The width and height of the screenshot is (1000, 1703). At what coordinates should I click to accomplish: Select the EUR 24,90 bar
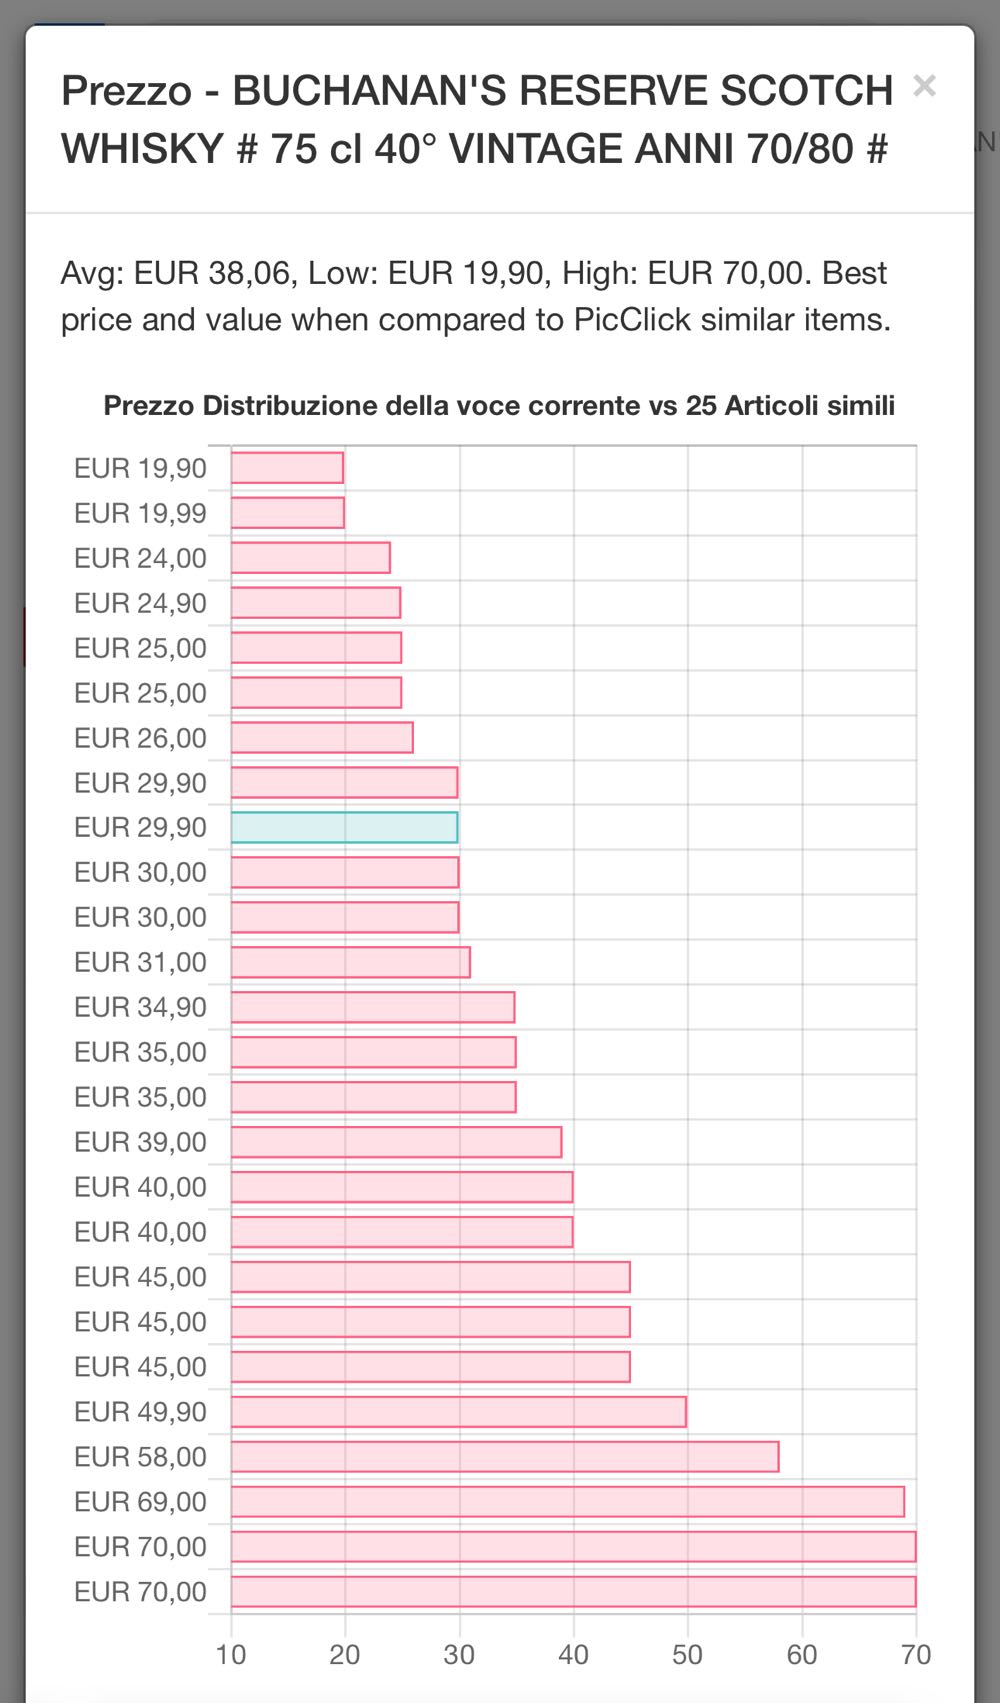(x=315, y=603)
